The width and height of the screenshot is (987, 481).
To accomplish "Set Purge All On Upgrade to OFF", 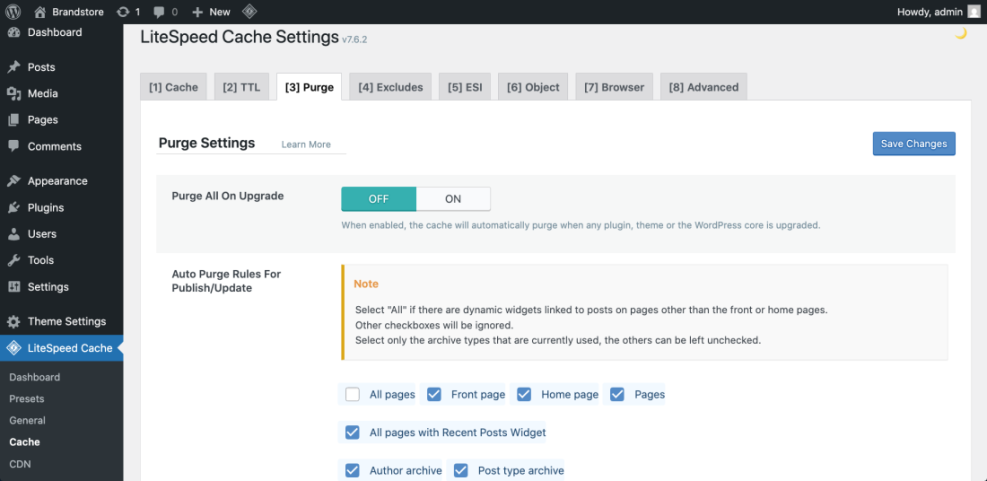I will tap(379, 199).
